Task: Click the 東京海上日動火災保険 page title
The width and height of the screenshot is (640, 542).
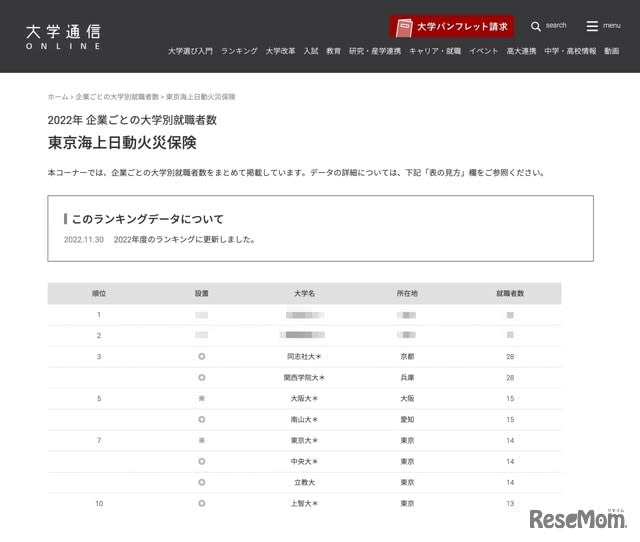Action: pos(122,143)
